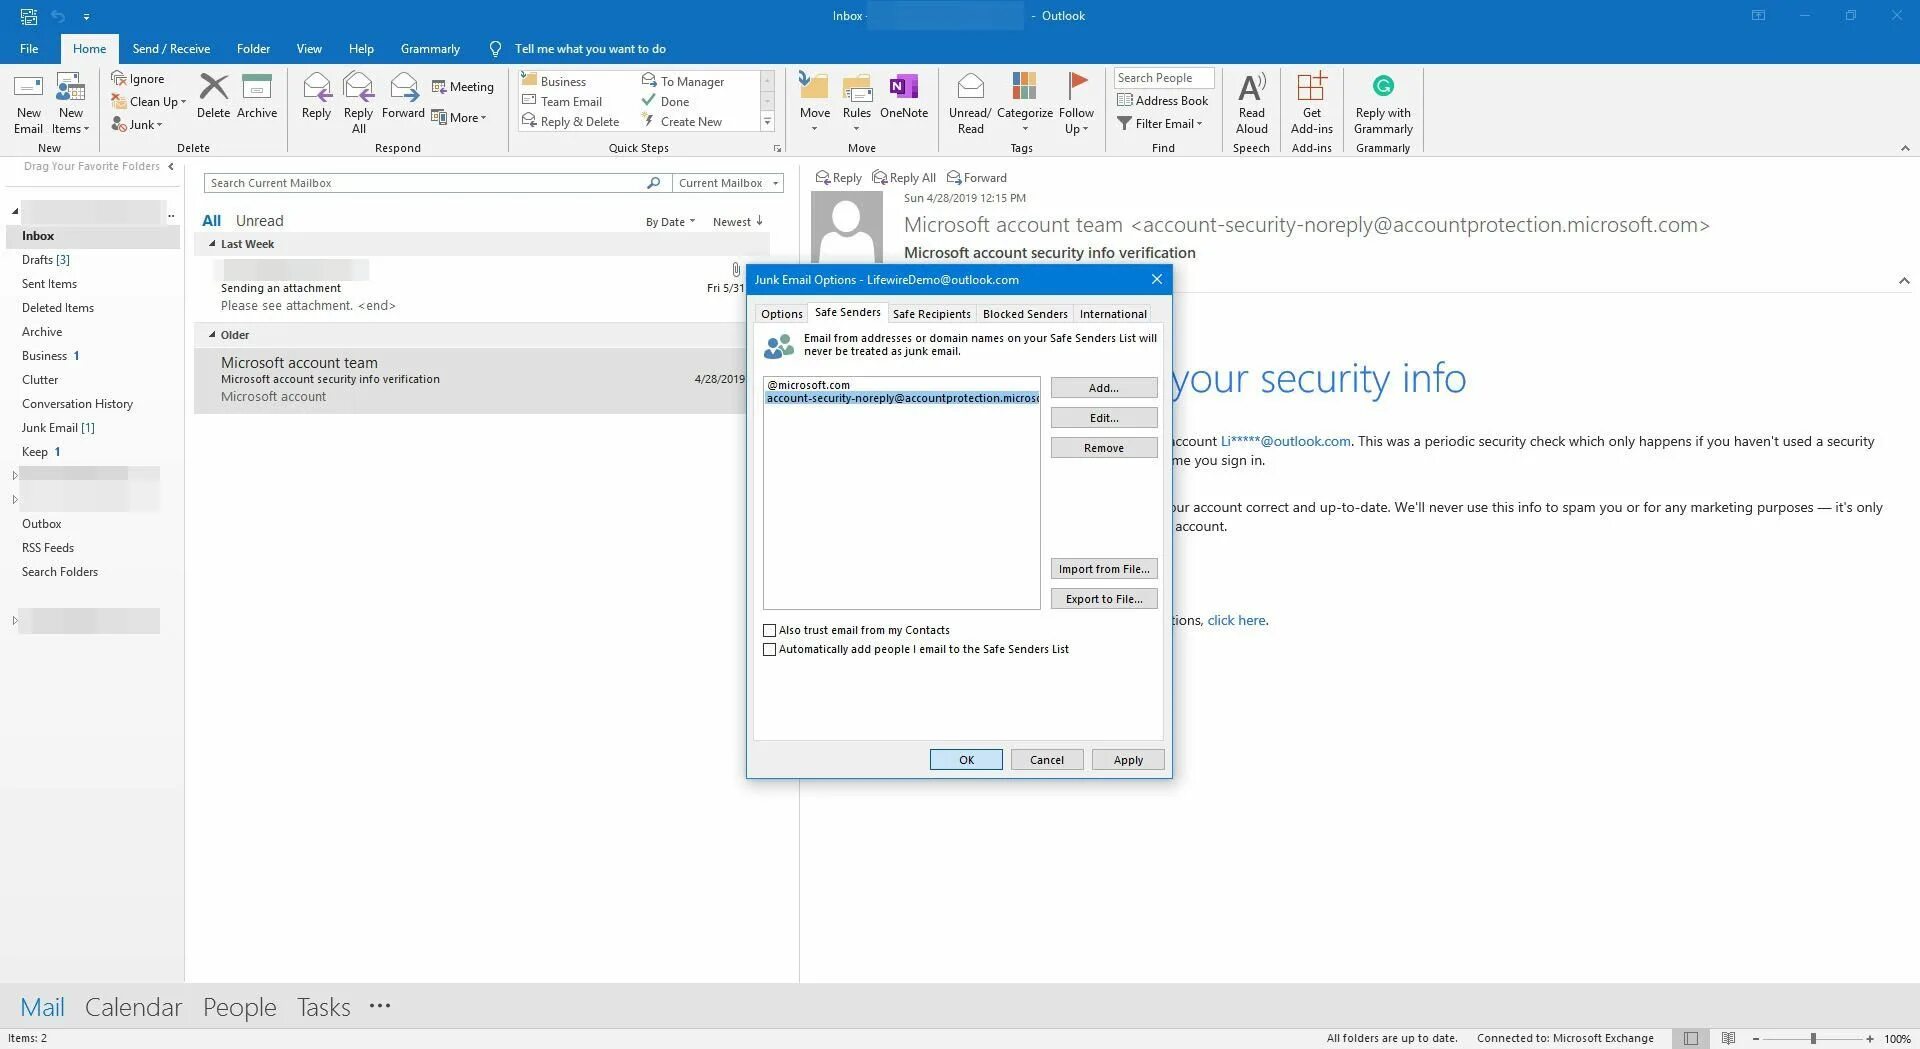Click Reply in the reading pane

click(x=838, y=178)
